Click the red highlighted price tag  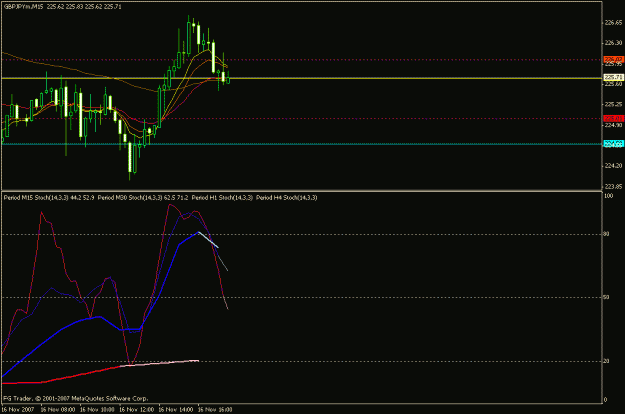click(x=614, y=118)
